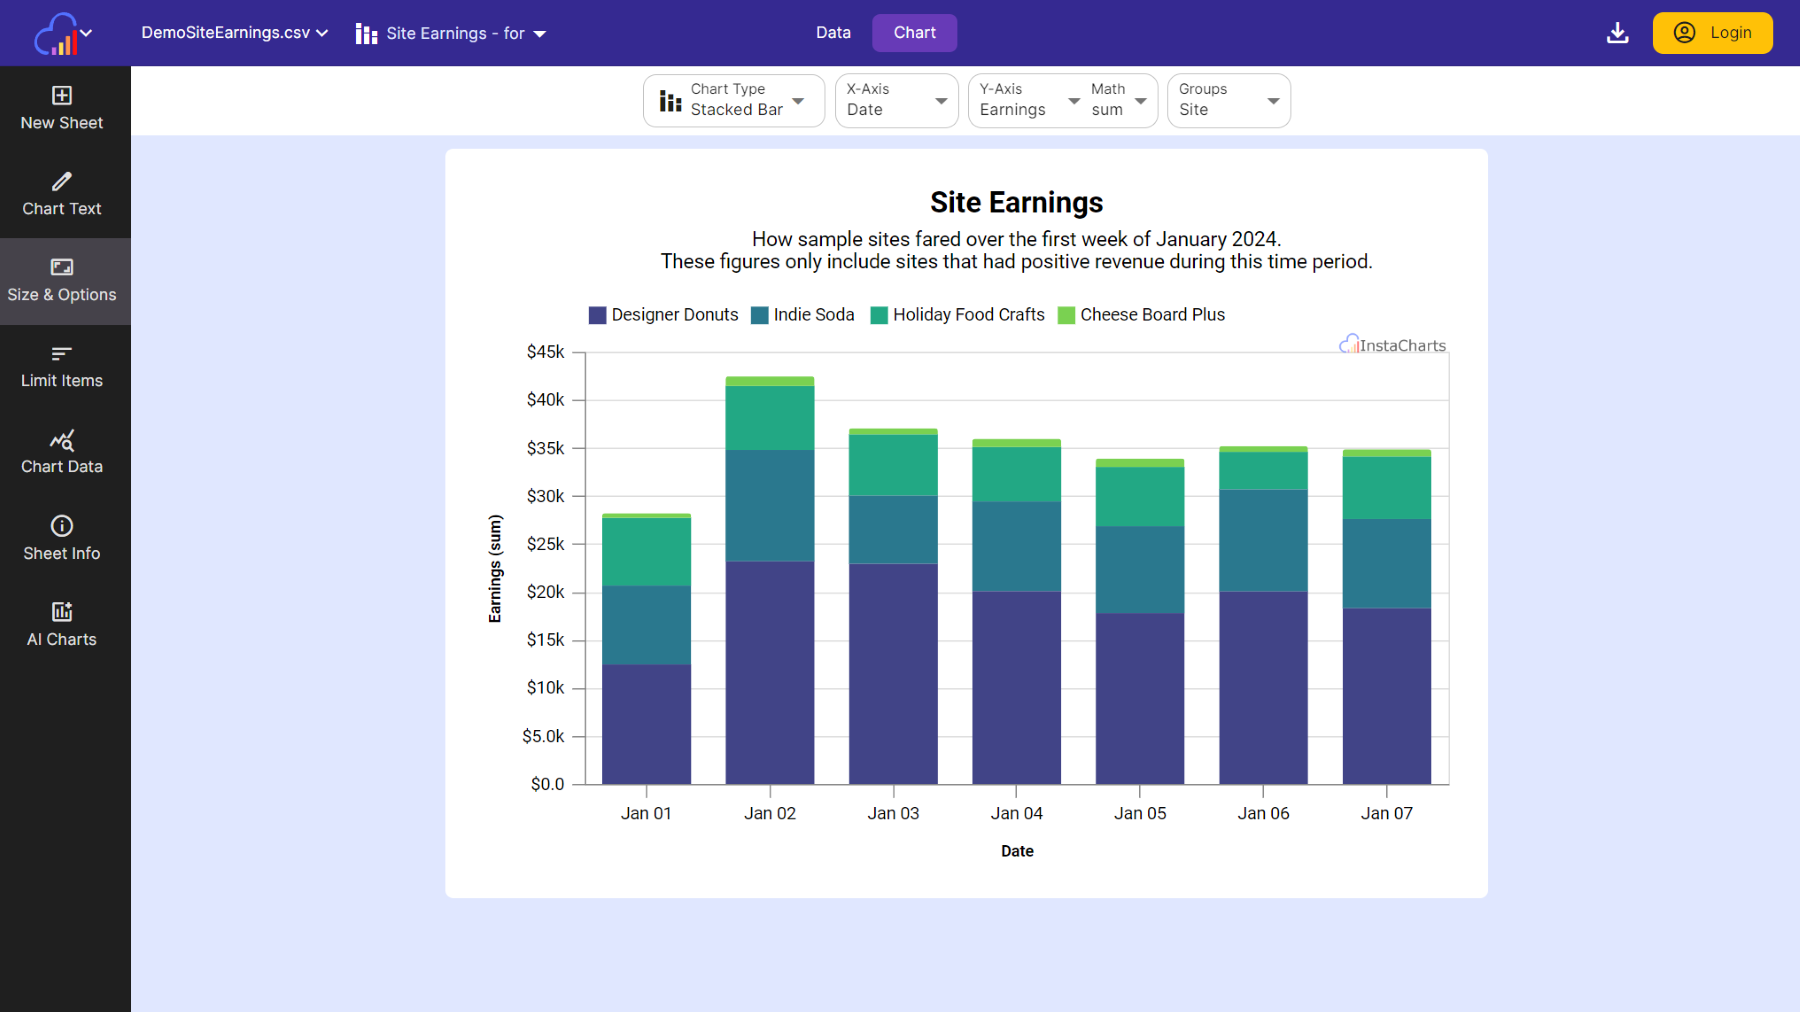The width and height of the screenshot is (1800, 1012).
Task: Click the InstaCharts watermark link
Action: pyautogui.click(x=1393, y=345)
